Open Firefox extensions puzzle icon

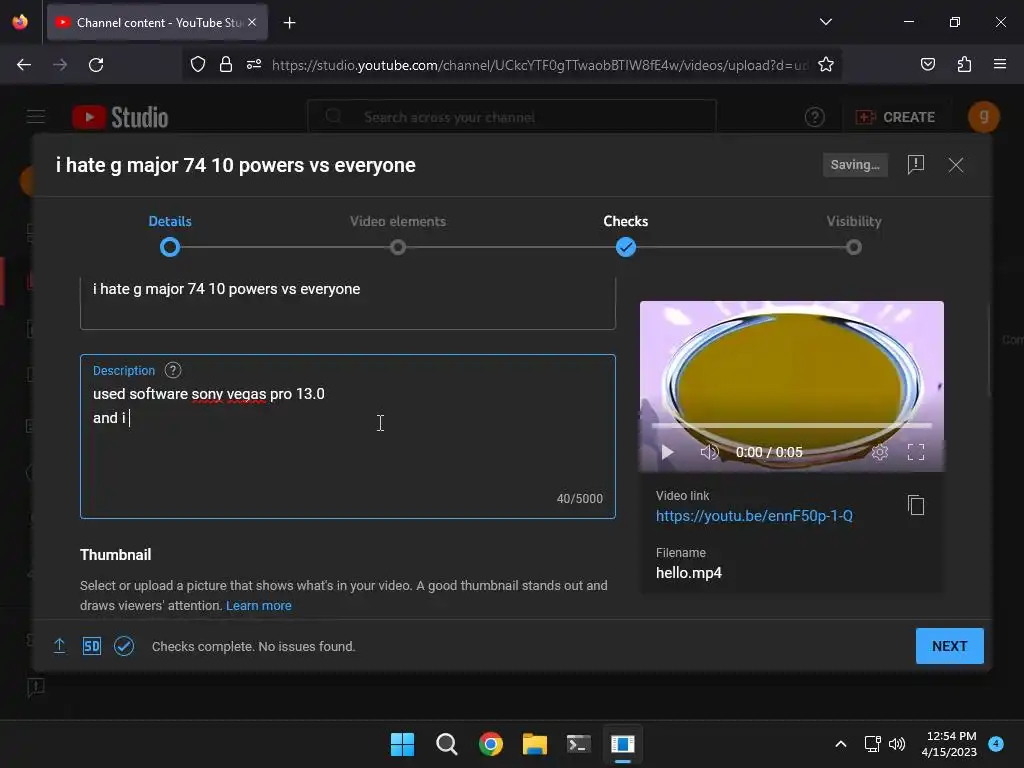[x=964, y=65]
